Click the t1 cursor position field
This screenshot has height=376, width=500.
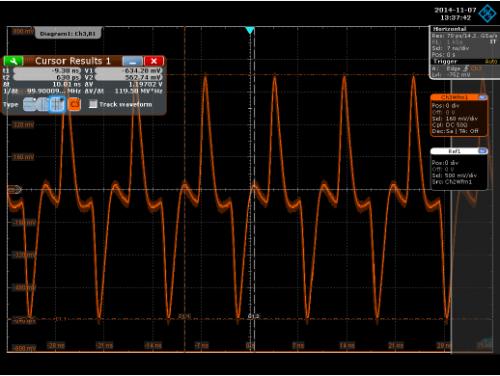[47, 71]
